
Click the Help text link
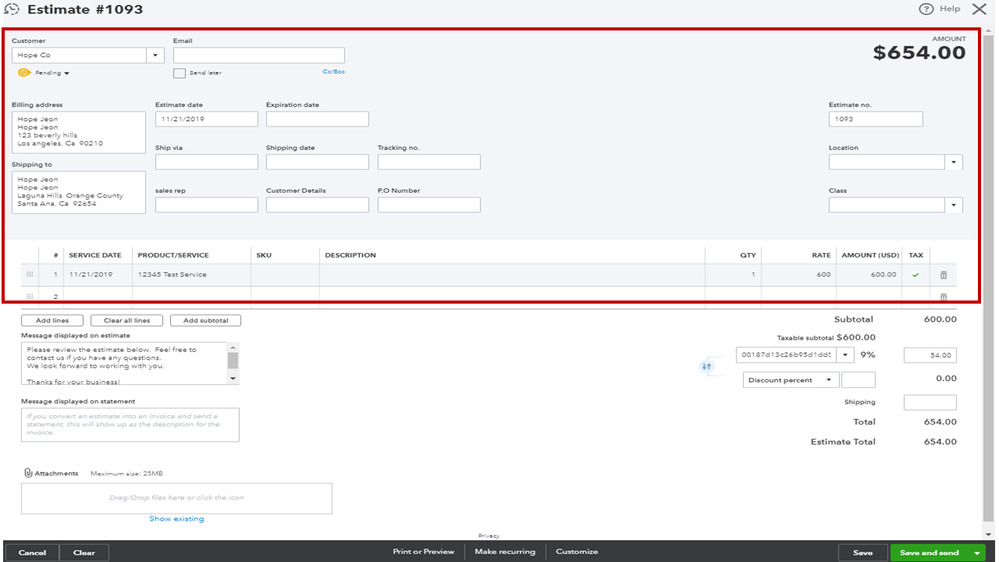point(949,9)
